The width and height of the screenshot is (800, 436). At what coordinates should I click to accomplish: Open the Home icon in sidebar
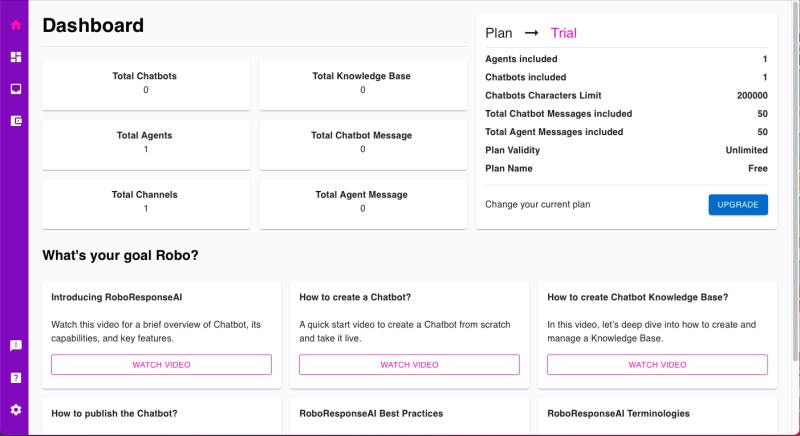(x=16, y=25)
